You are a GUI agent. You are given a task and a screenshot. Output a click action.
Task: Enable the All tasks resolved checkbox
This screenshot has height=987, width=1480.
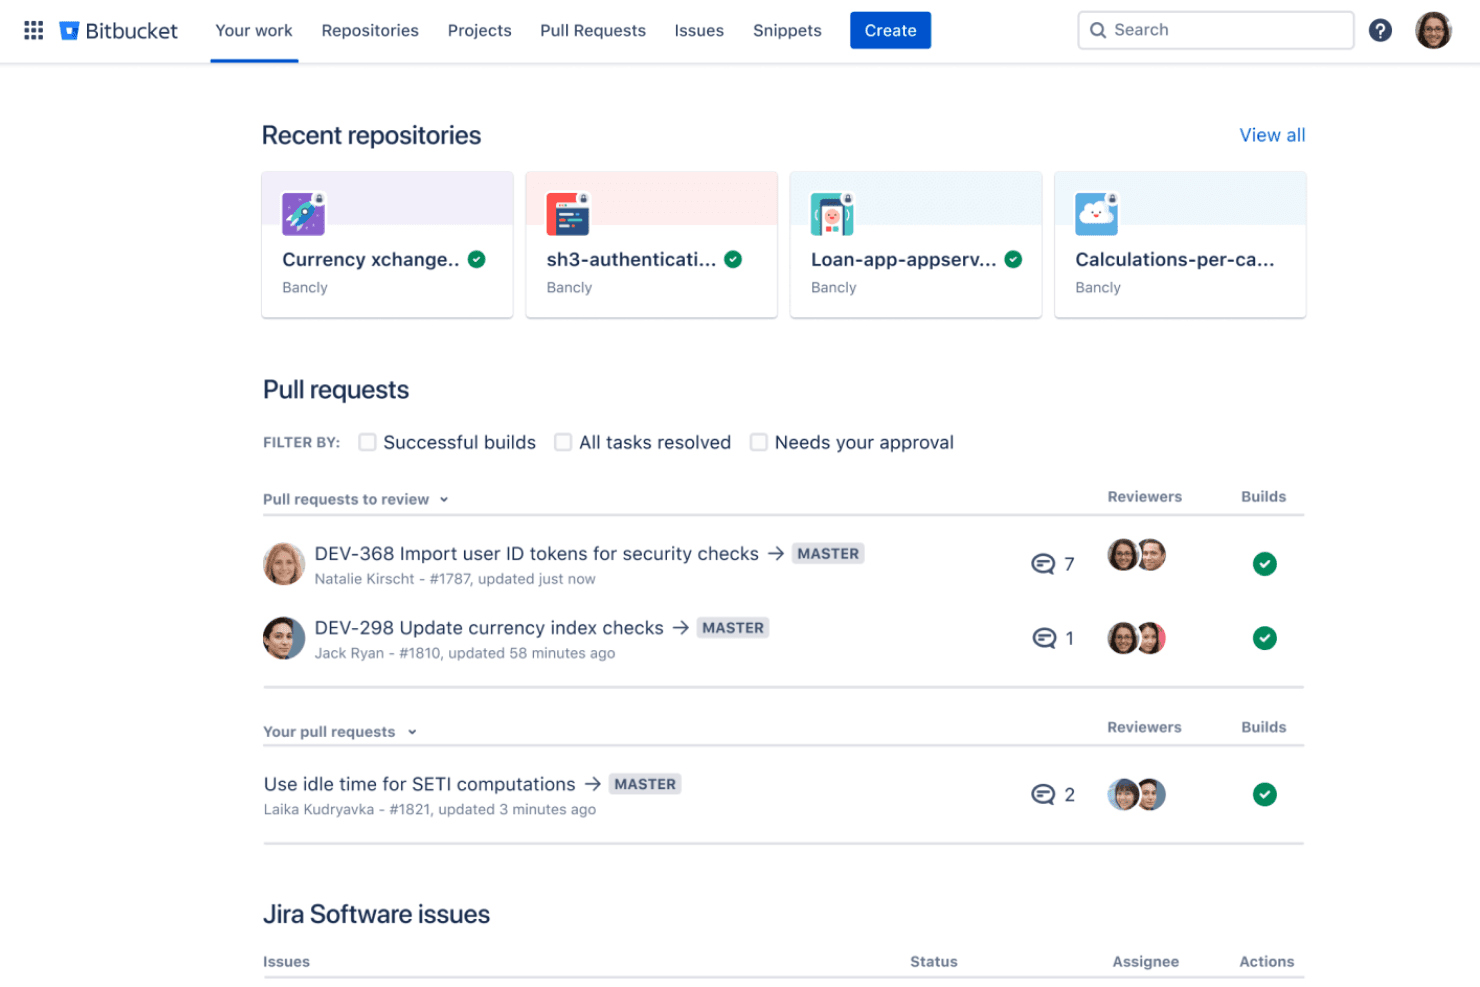tap(563, 442)
